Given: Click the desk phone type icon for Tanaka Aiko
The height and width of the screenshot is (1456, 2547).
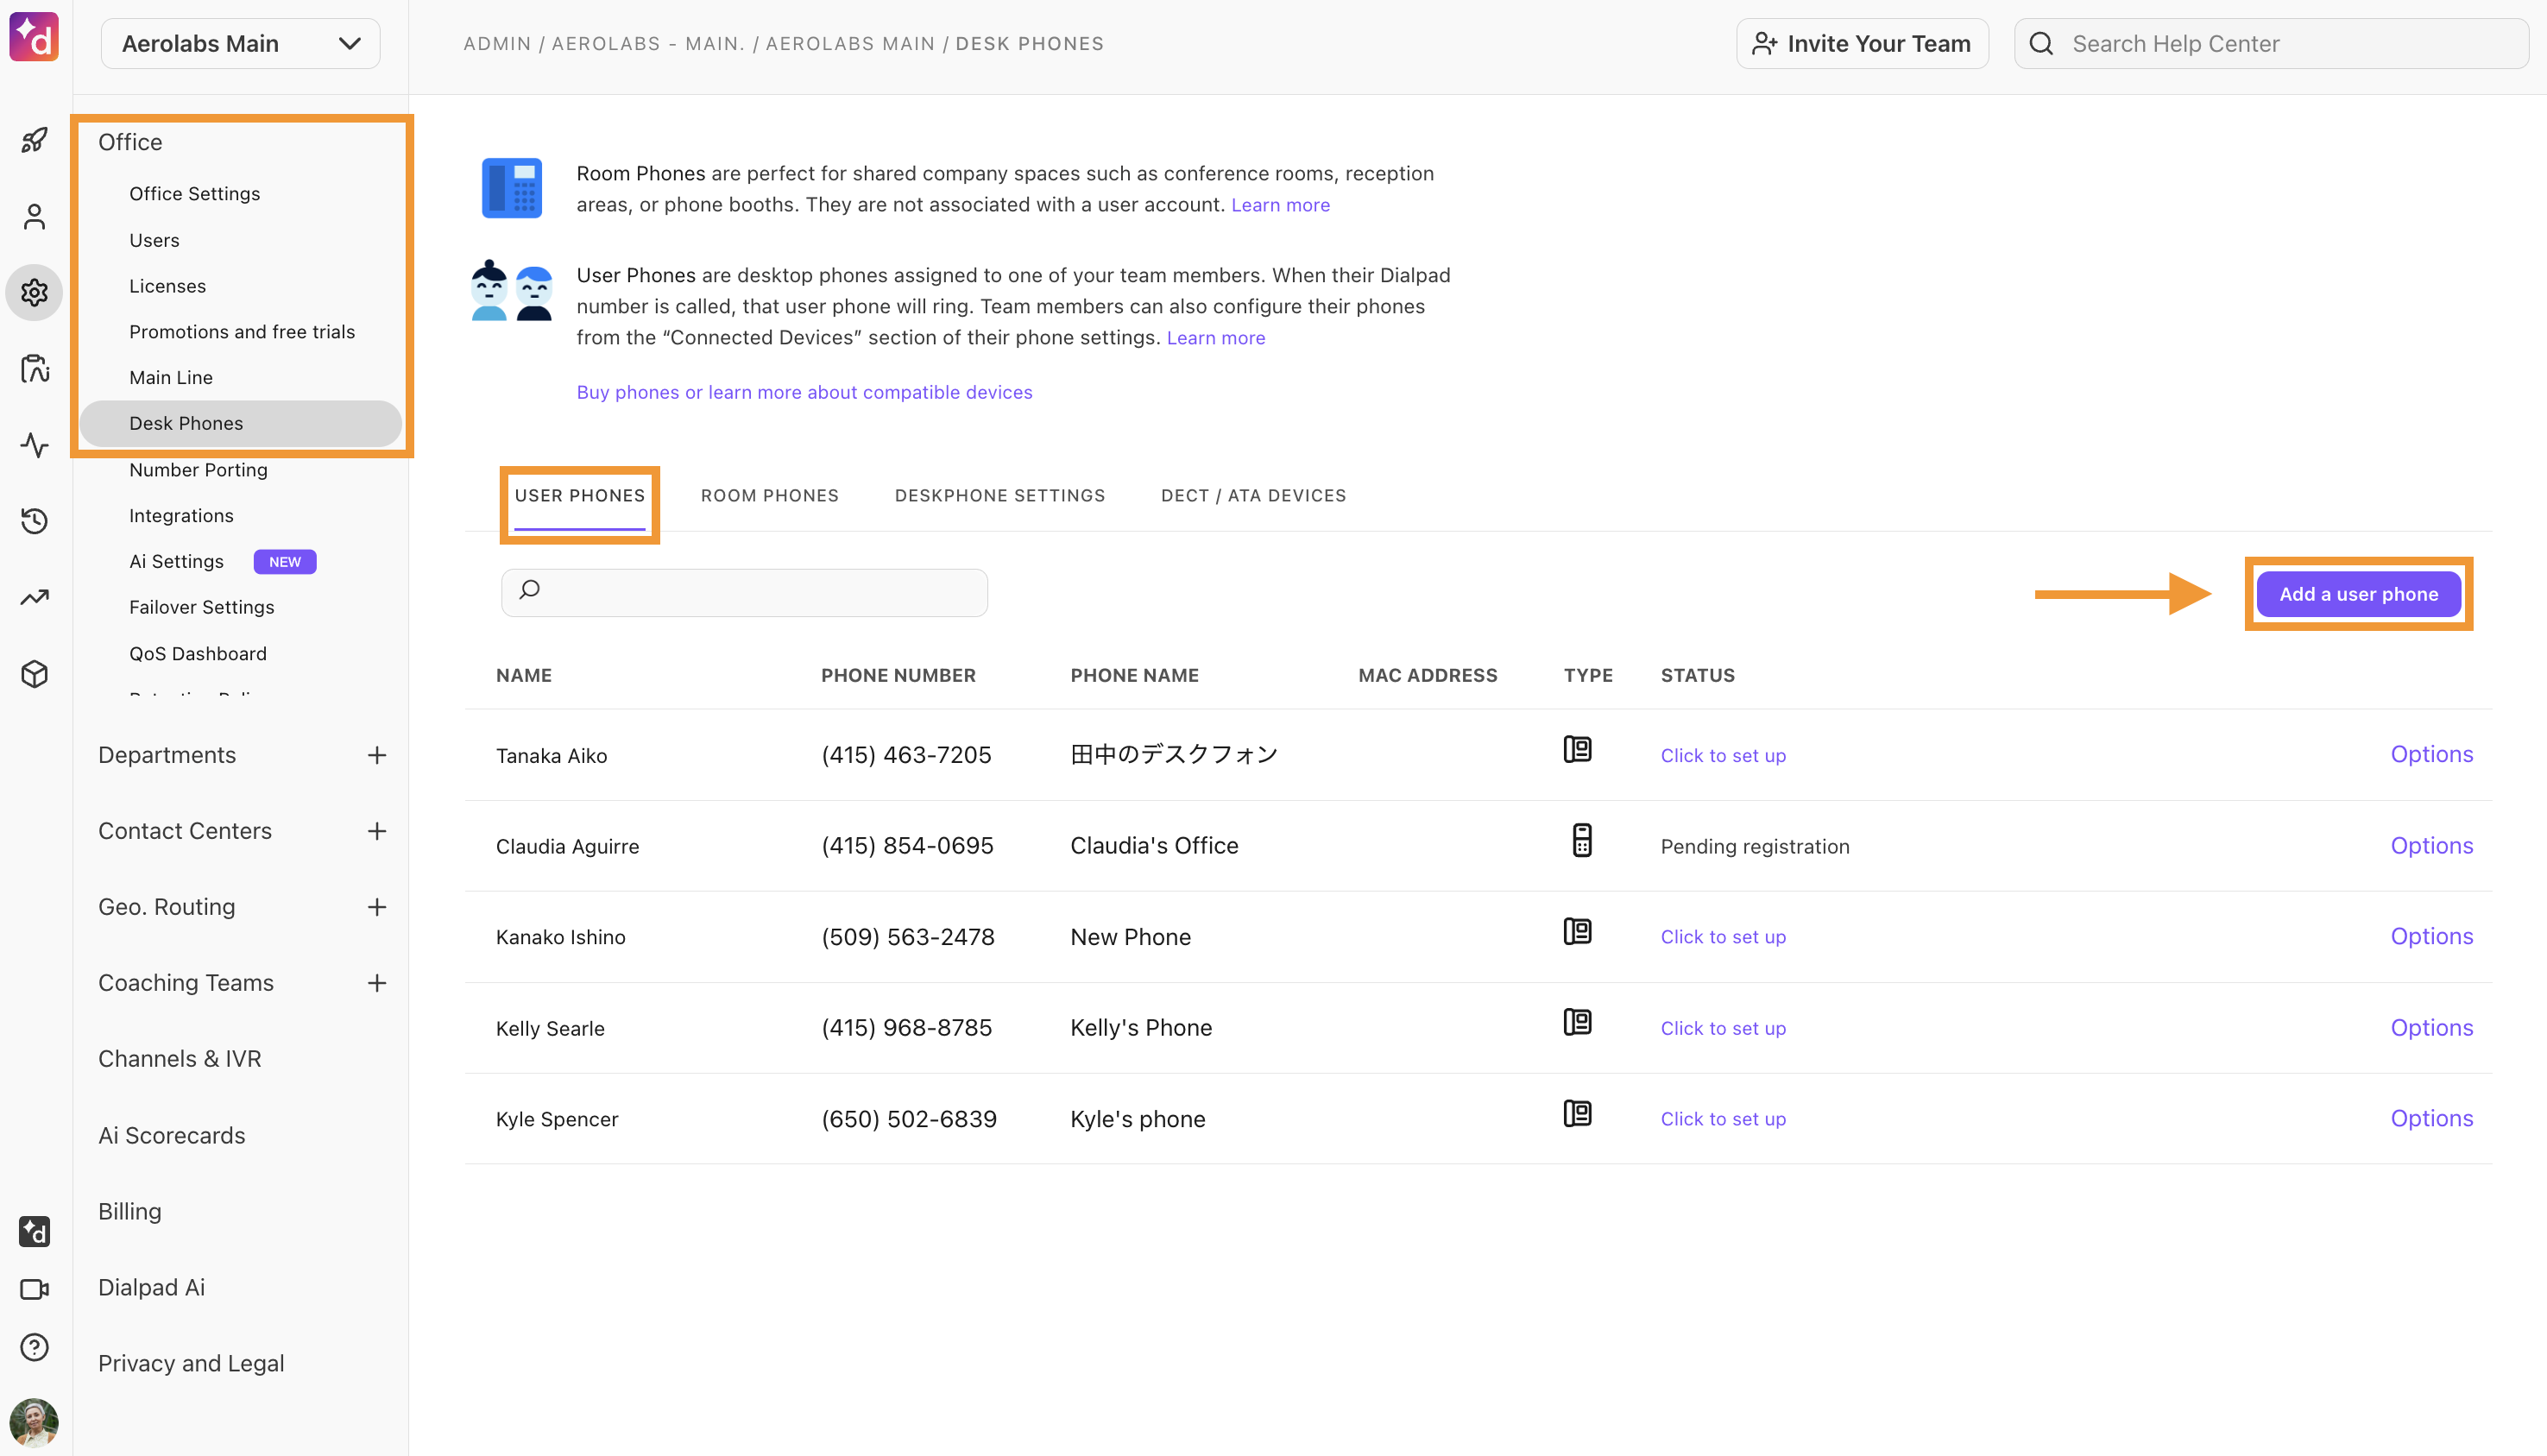Looking at the screenshot, I should (1577, 749).
